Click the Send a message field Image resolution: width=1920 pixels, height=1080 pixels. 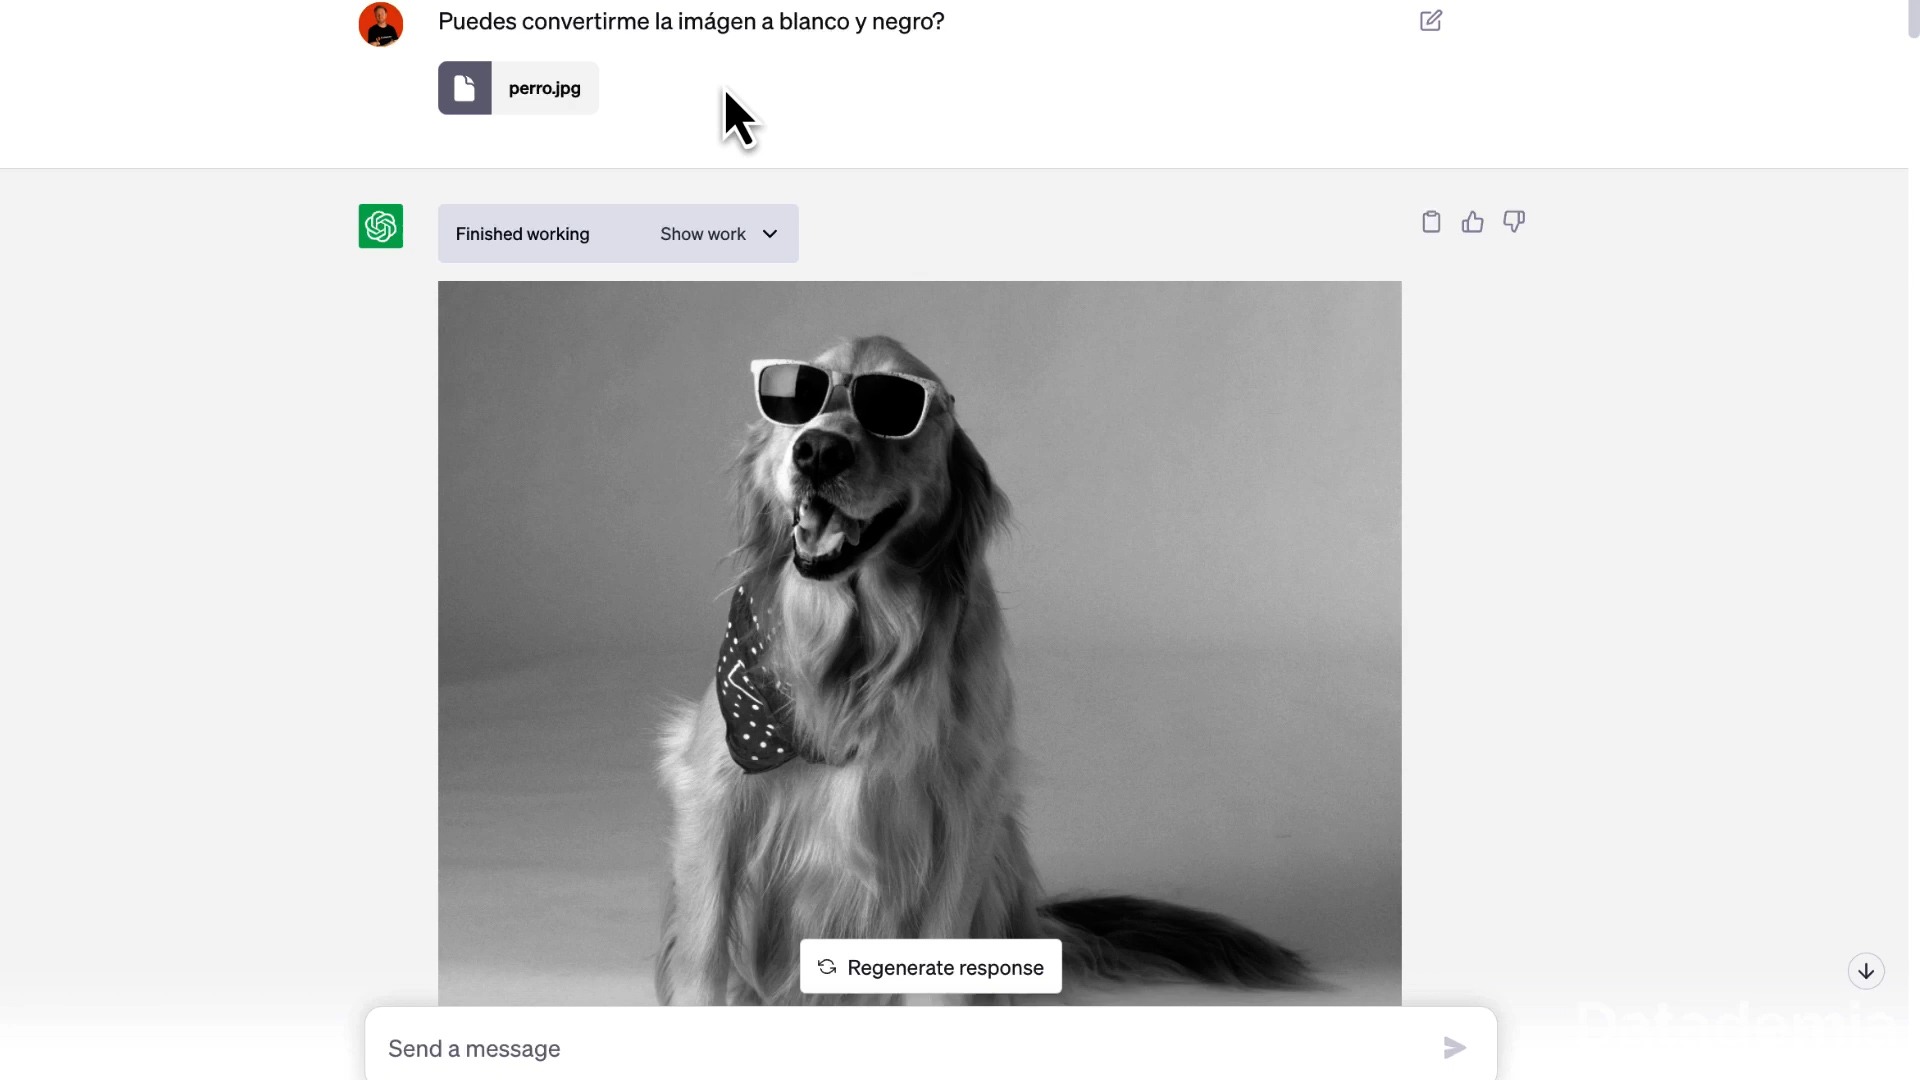coord(900,1048)
